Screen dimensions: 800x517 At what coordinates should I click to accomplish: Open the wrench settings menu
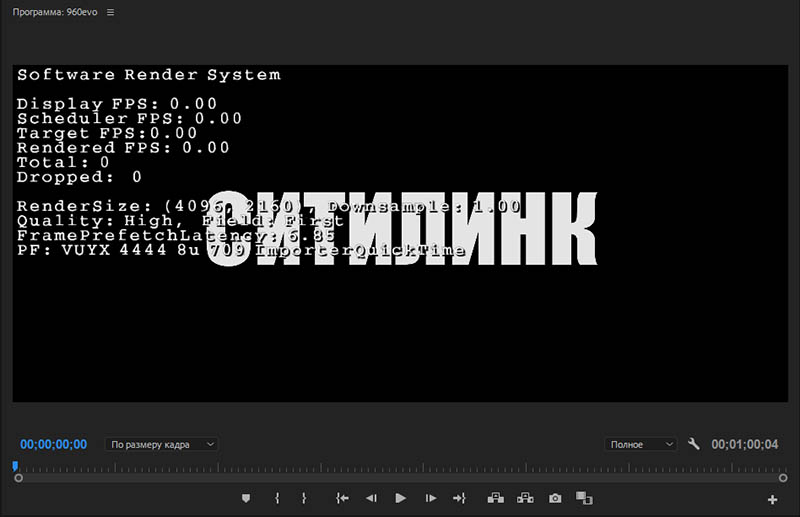pos(693,444)
